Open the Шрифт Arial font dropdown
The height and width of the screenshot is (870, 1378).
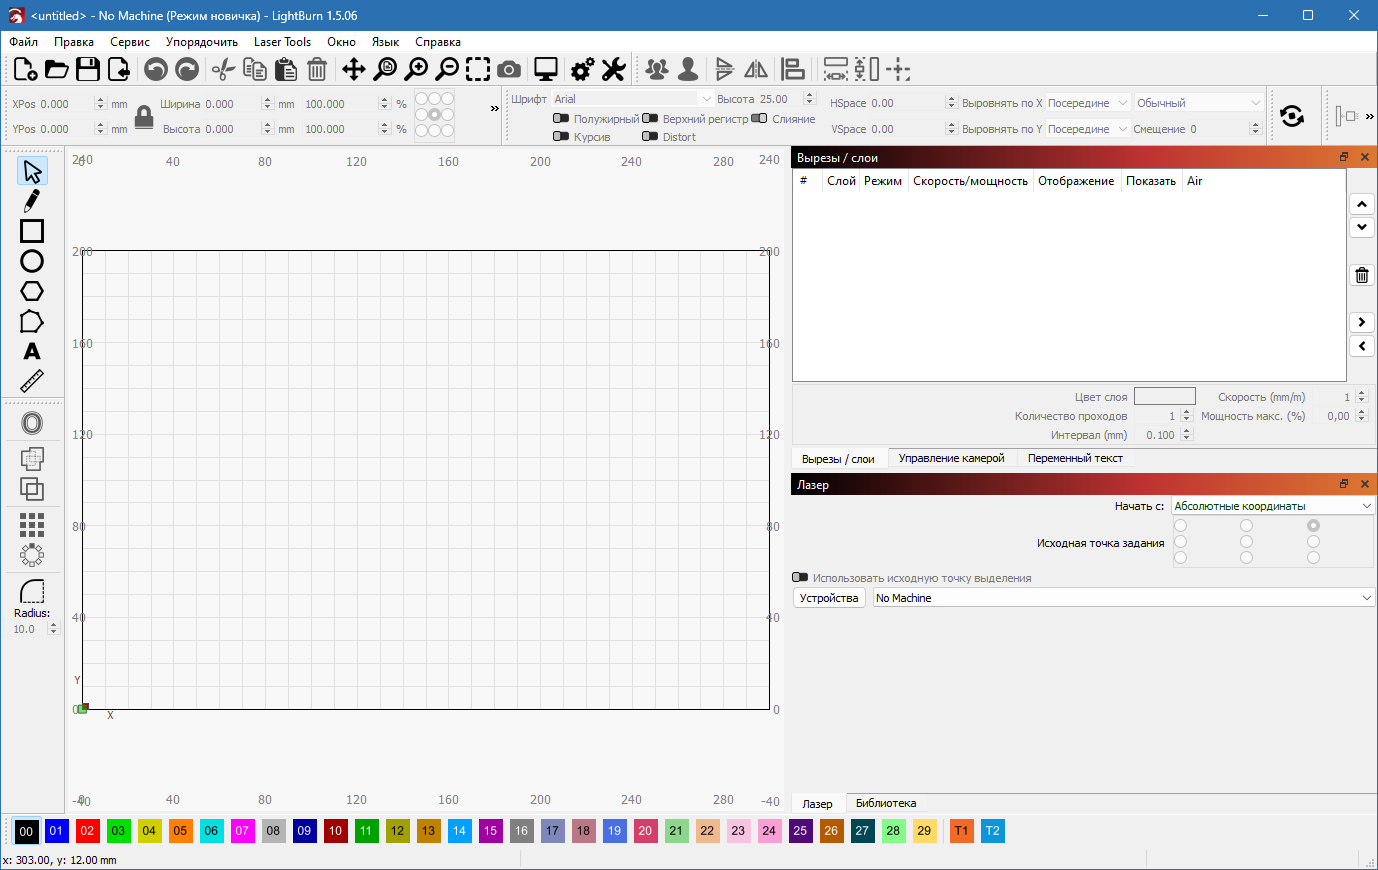633,99
